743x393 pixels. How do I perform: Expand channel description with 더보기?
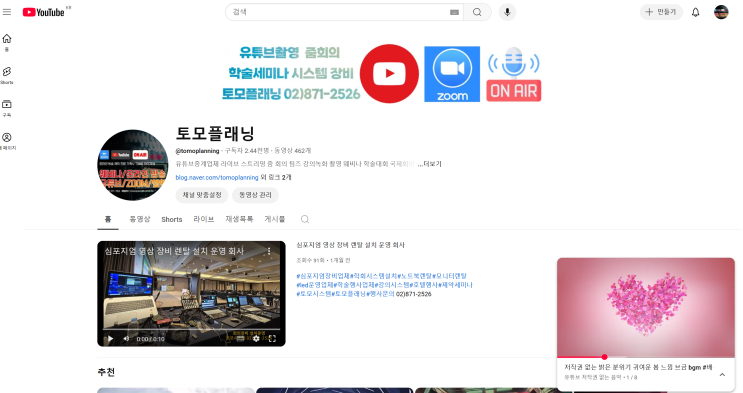tap(429, 164)
